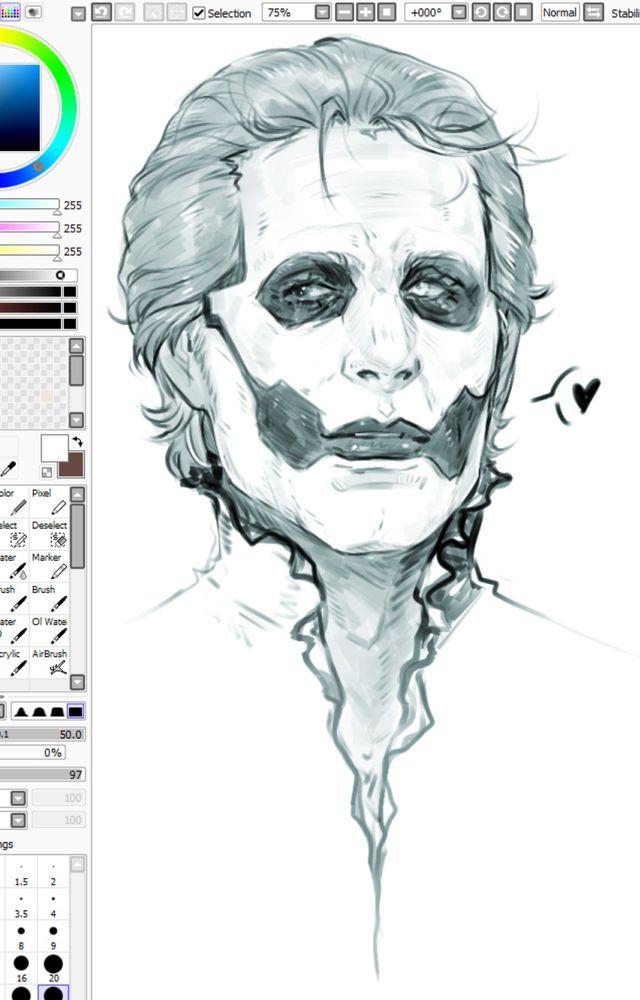Select the fully flat rectangular brush edge shape
640x1000 pixels.
point(75,711)
